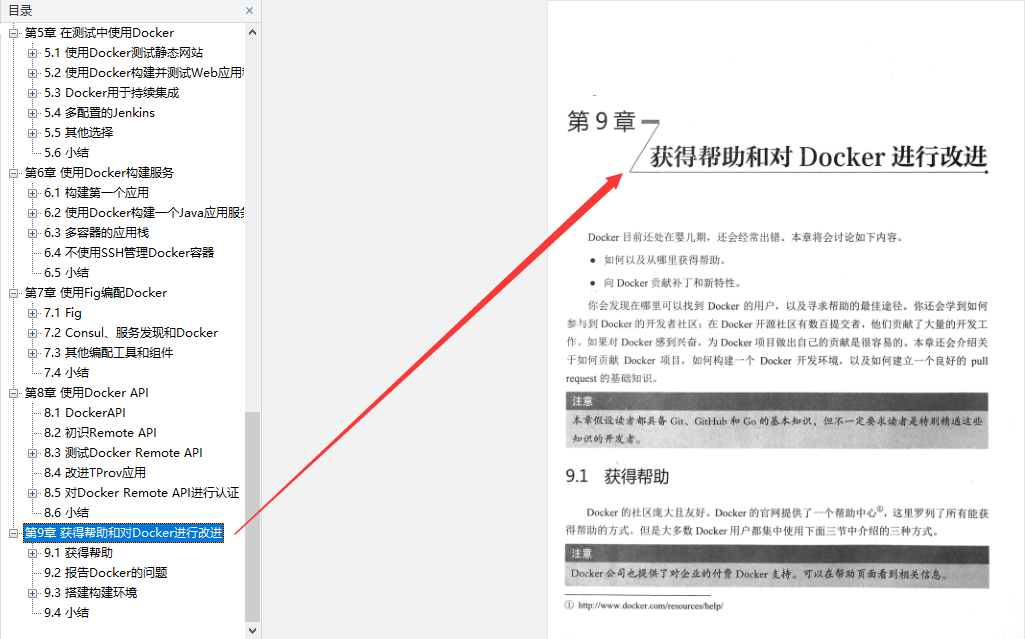Expand the 9.3 搭建构建环境 node
The width and height of the screenshot is (1025, 639).
(x=33, y=593)
